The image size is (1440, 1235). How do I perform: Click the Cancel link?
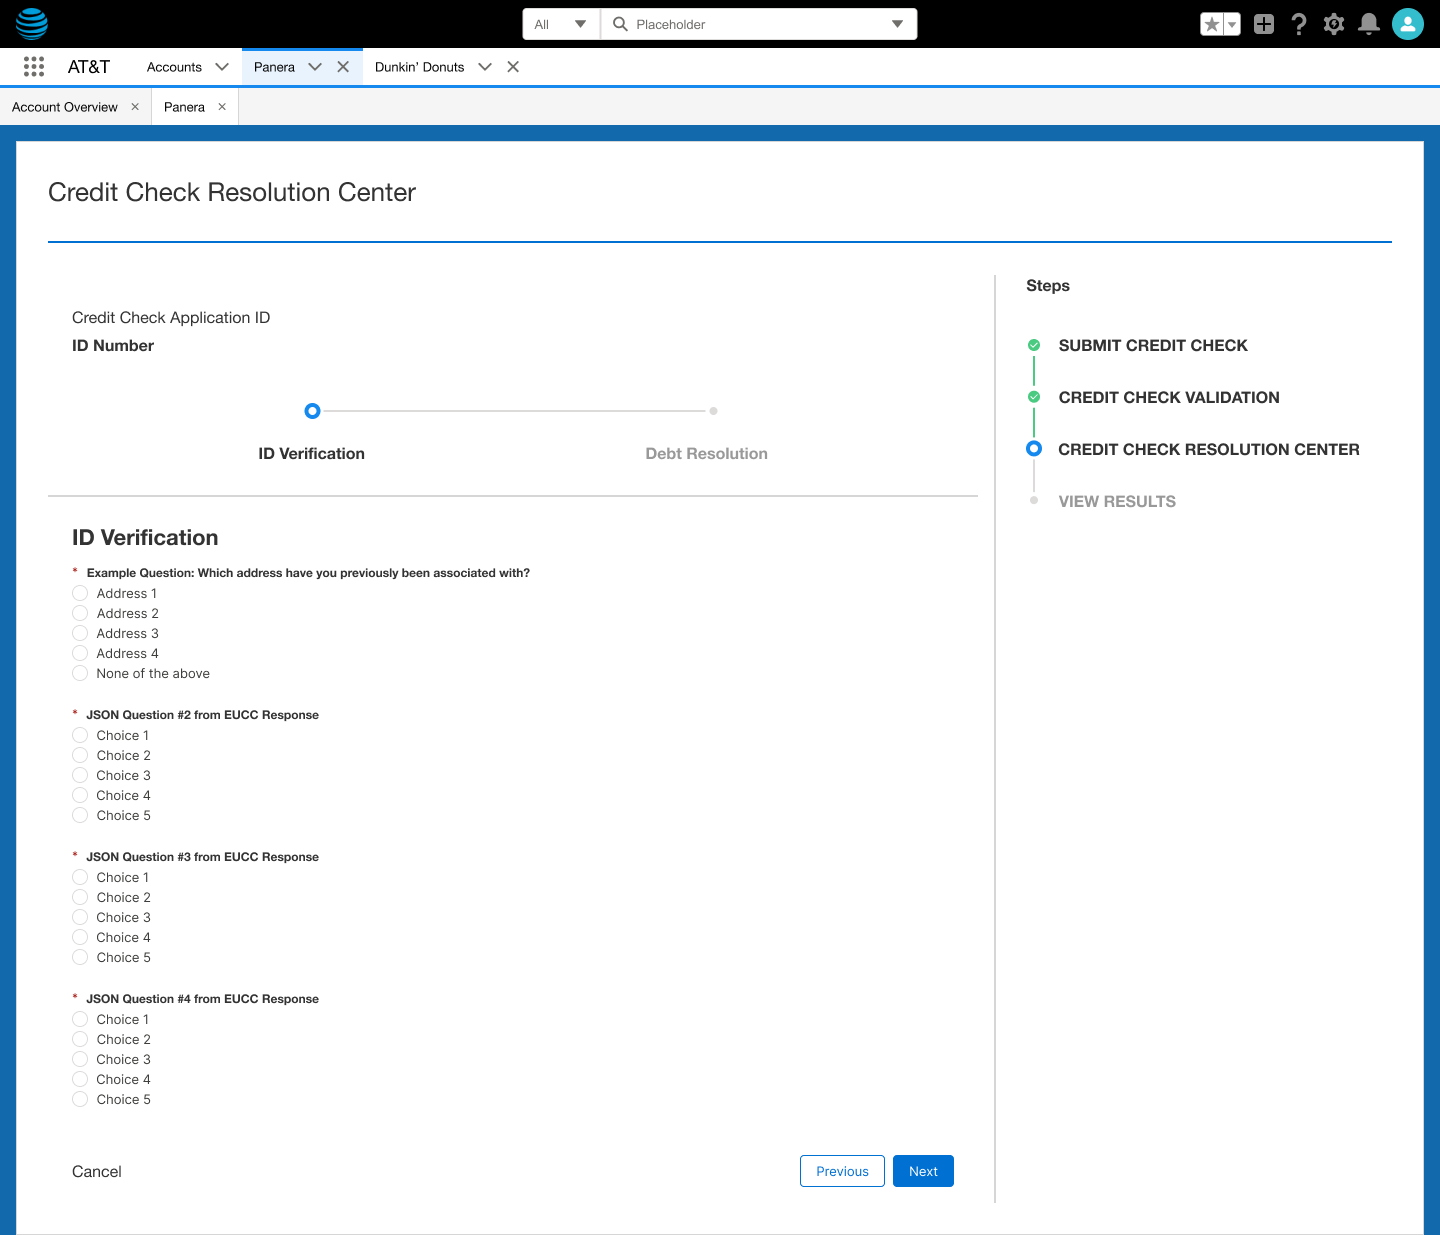point(97,1171)
